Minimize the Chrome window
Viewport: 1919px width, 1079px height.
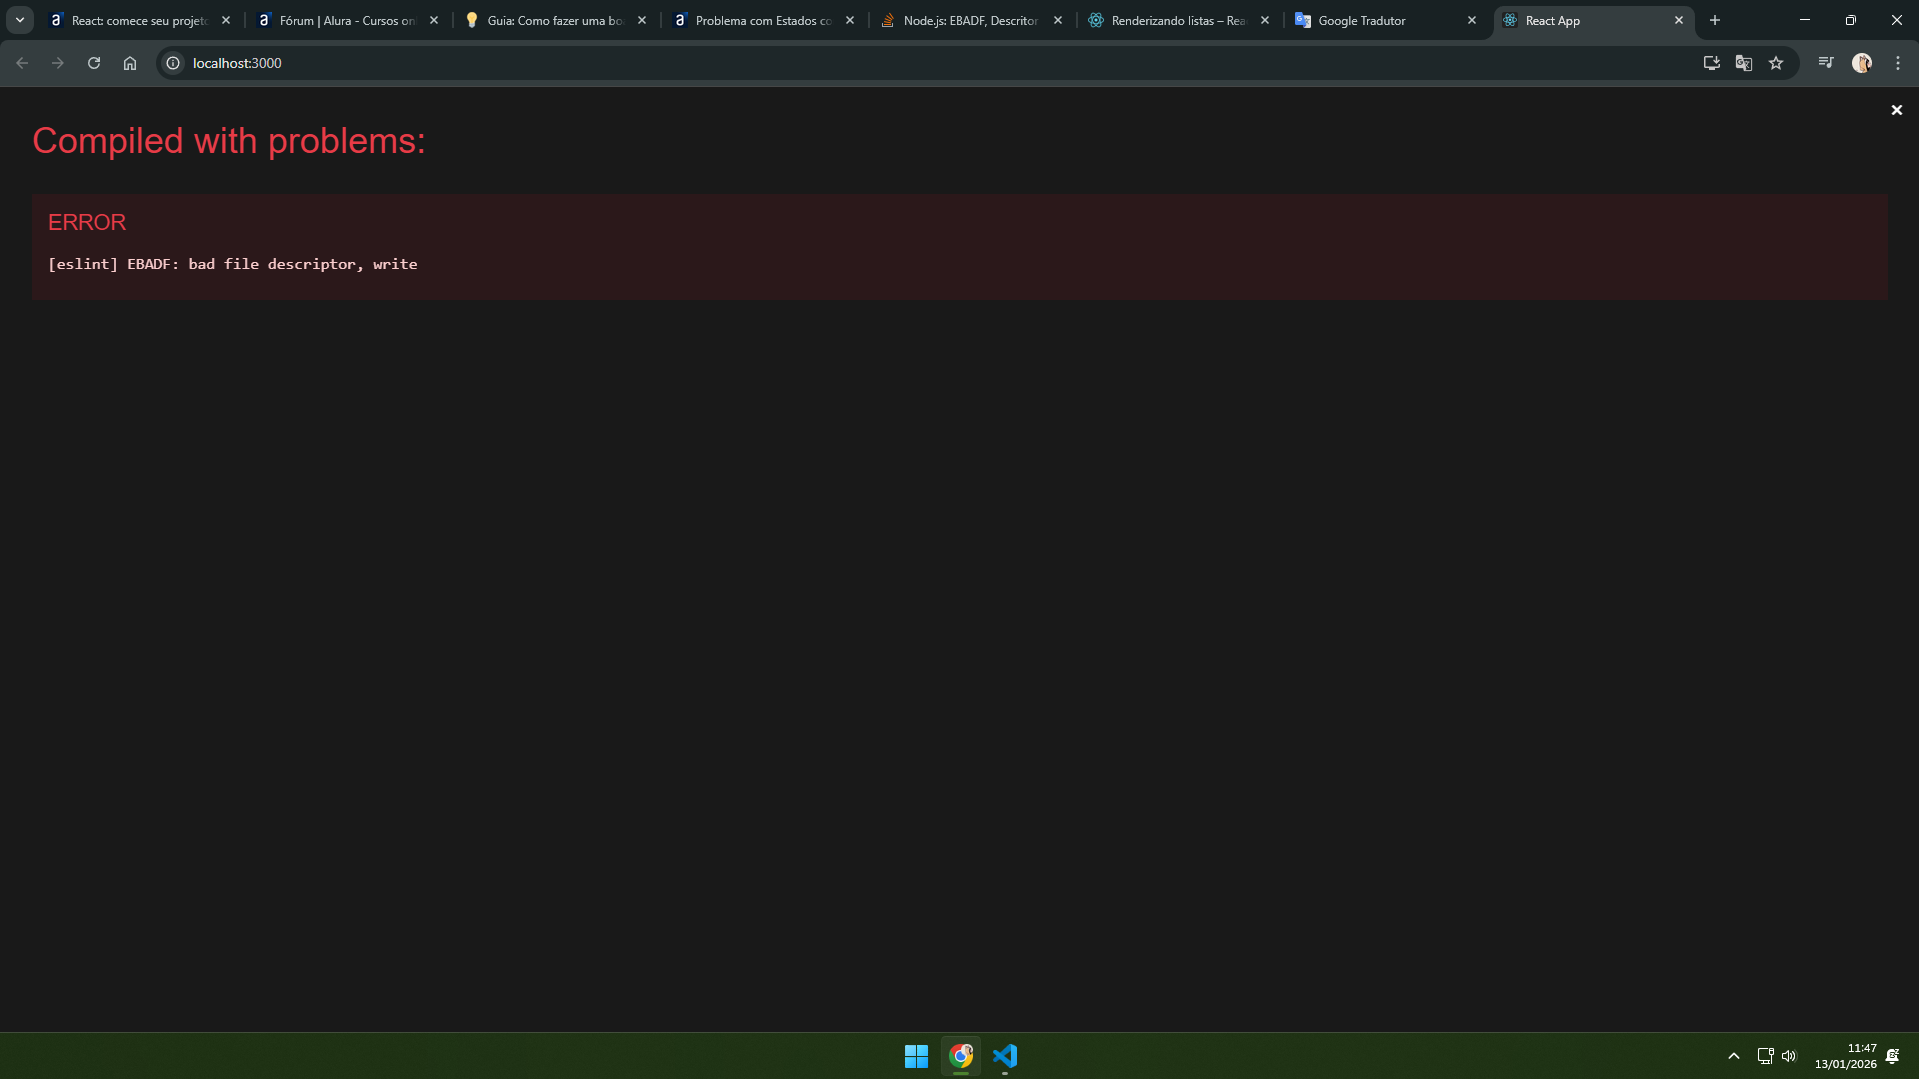pos(1805,20)
